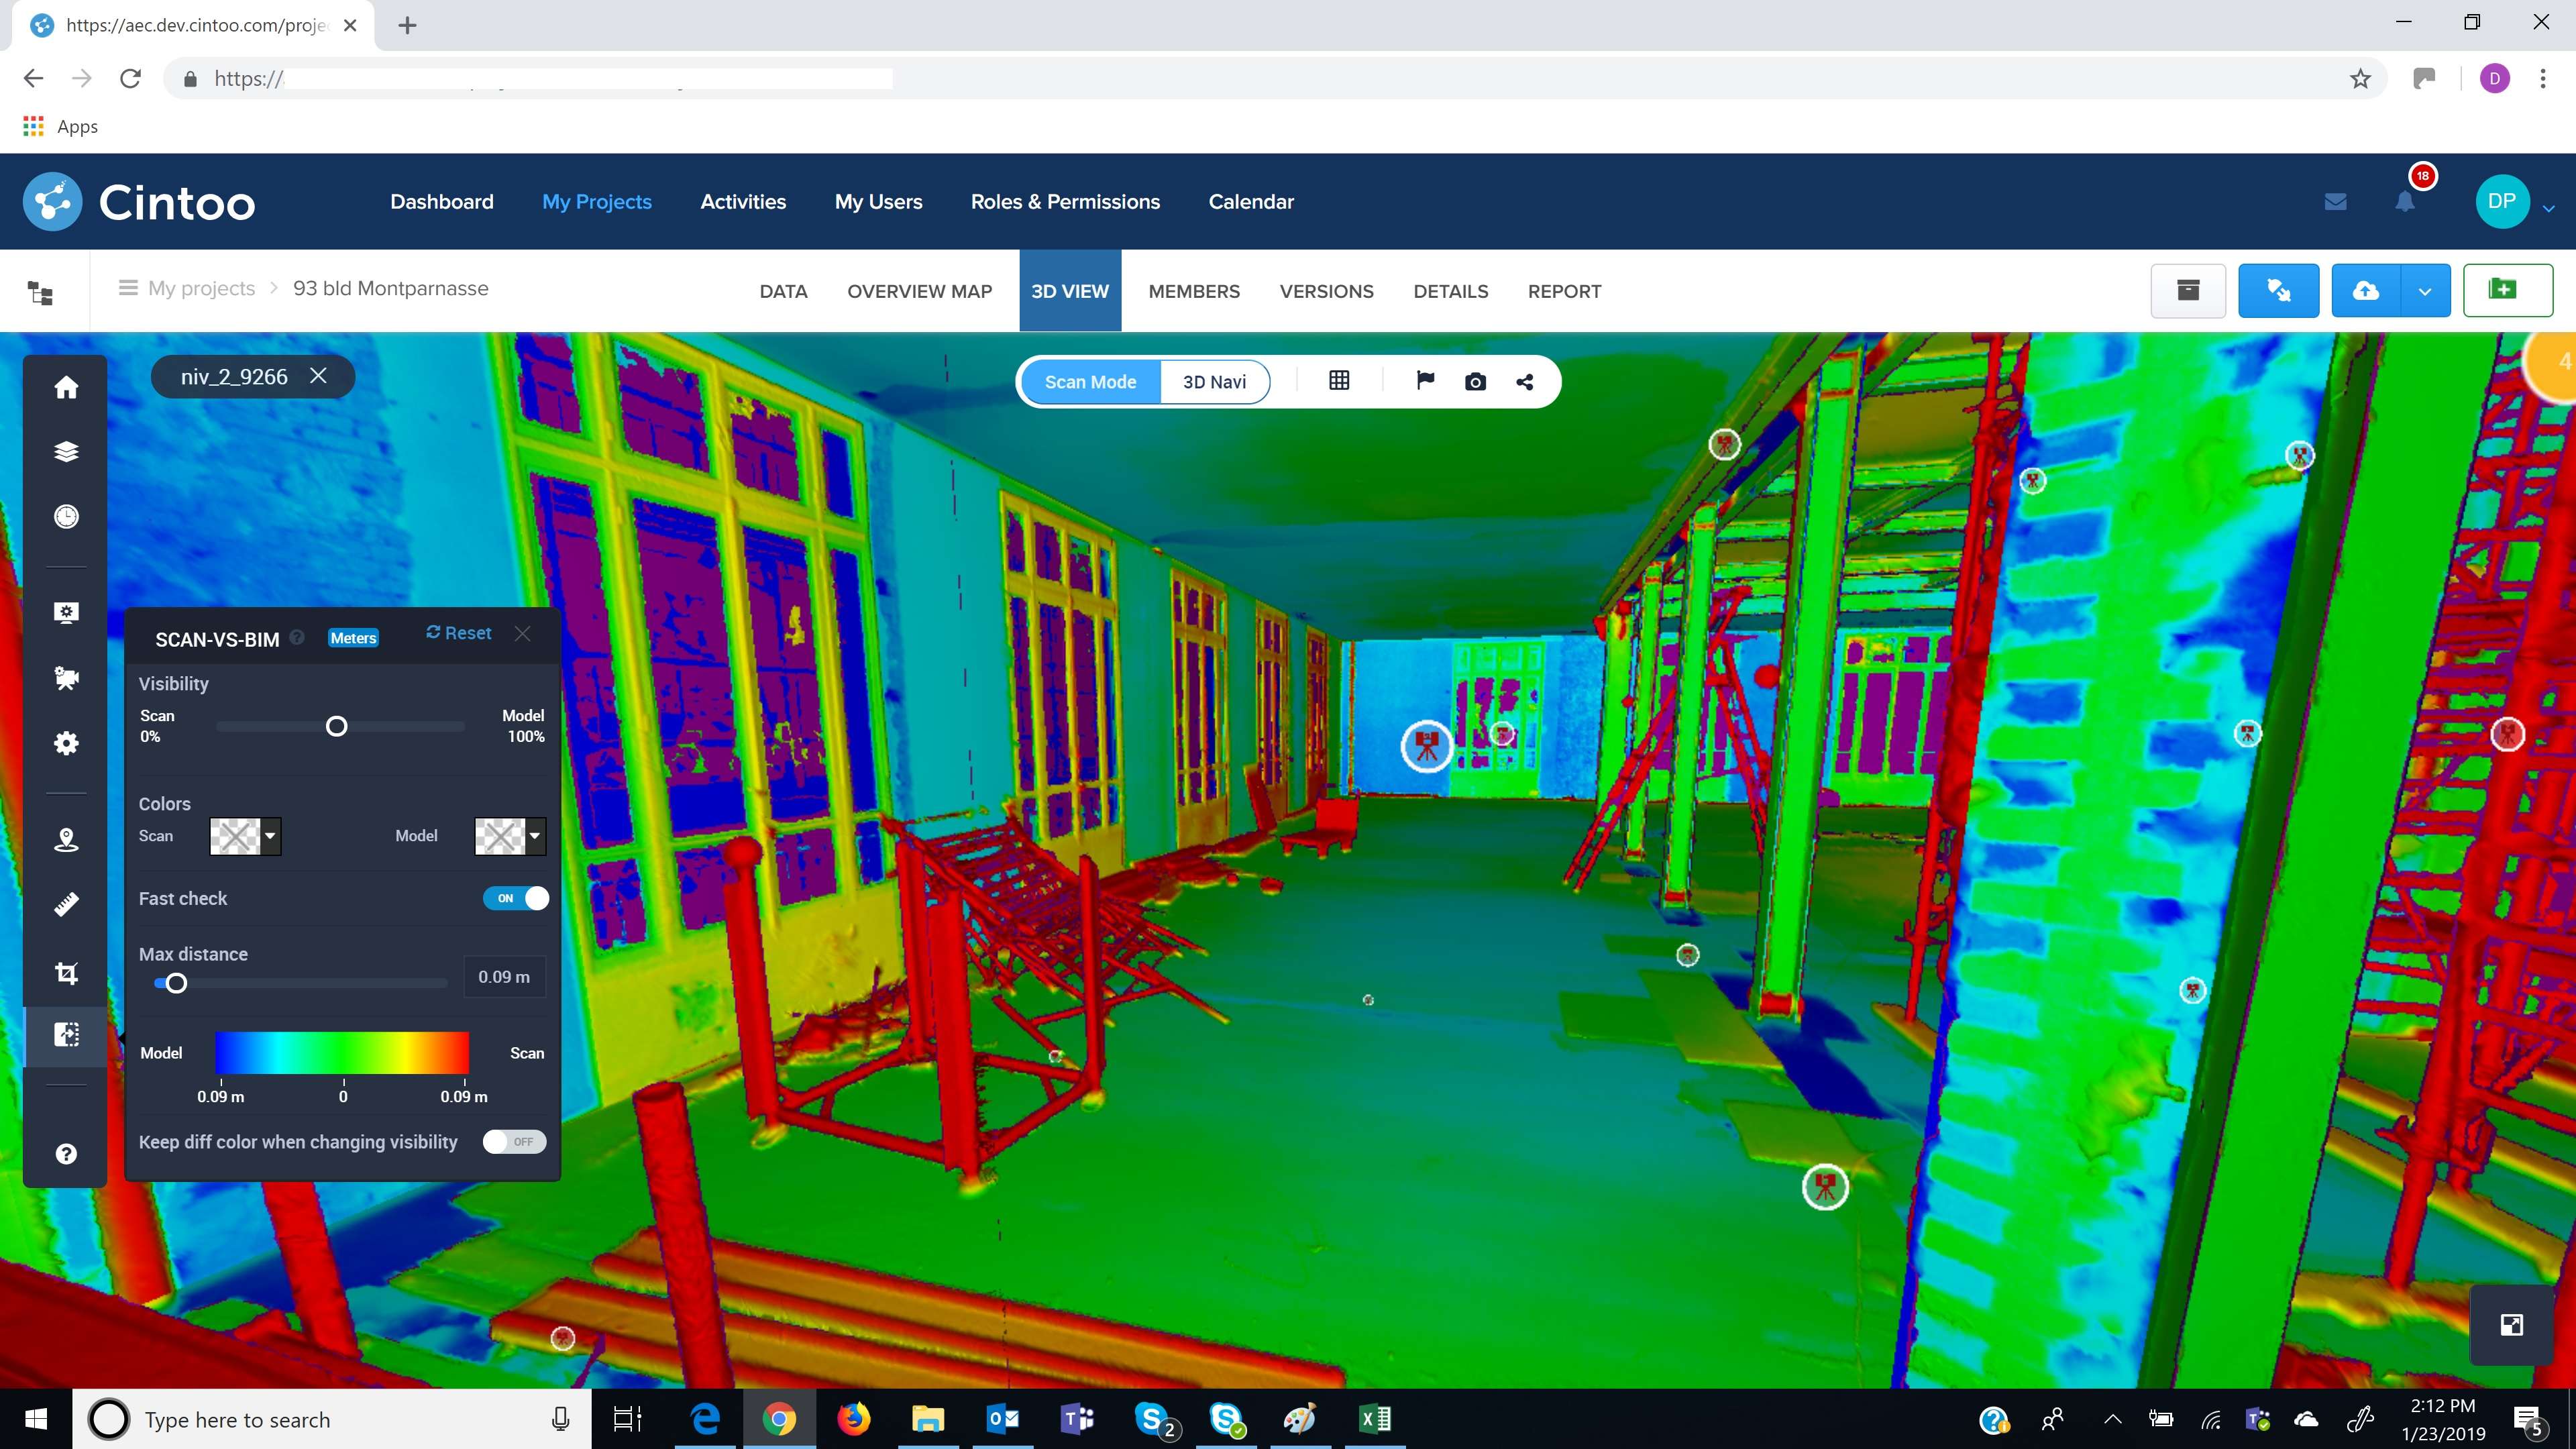Expand the cloud upload dropdown arrow
The width and height of the screenshot is (2576, 1449).
click(2424, 291)
